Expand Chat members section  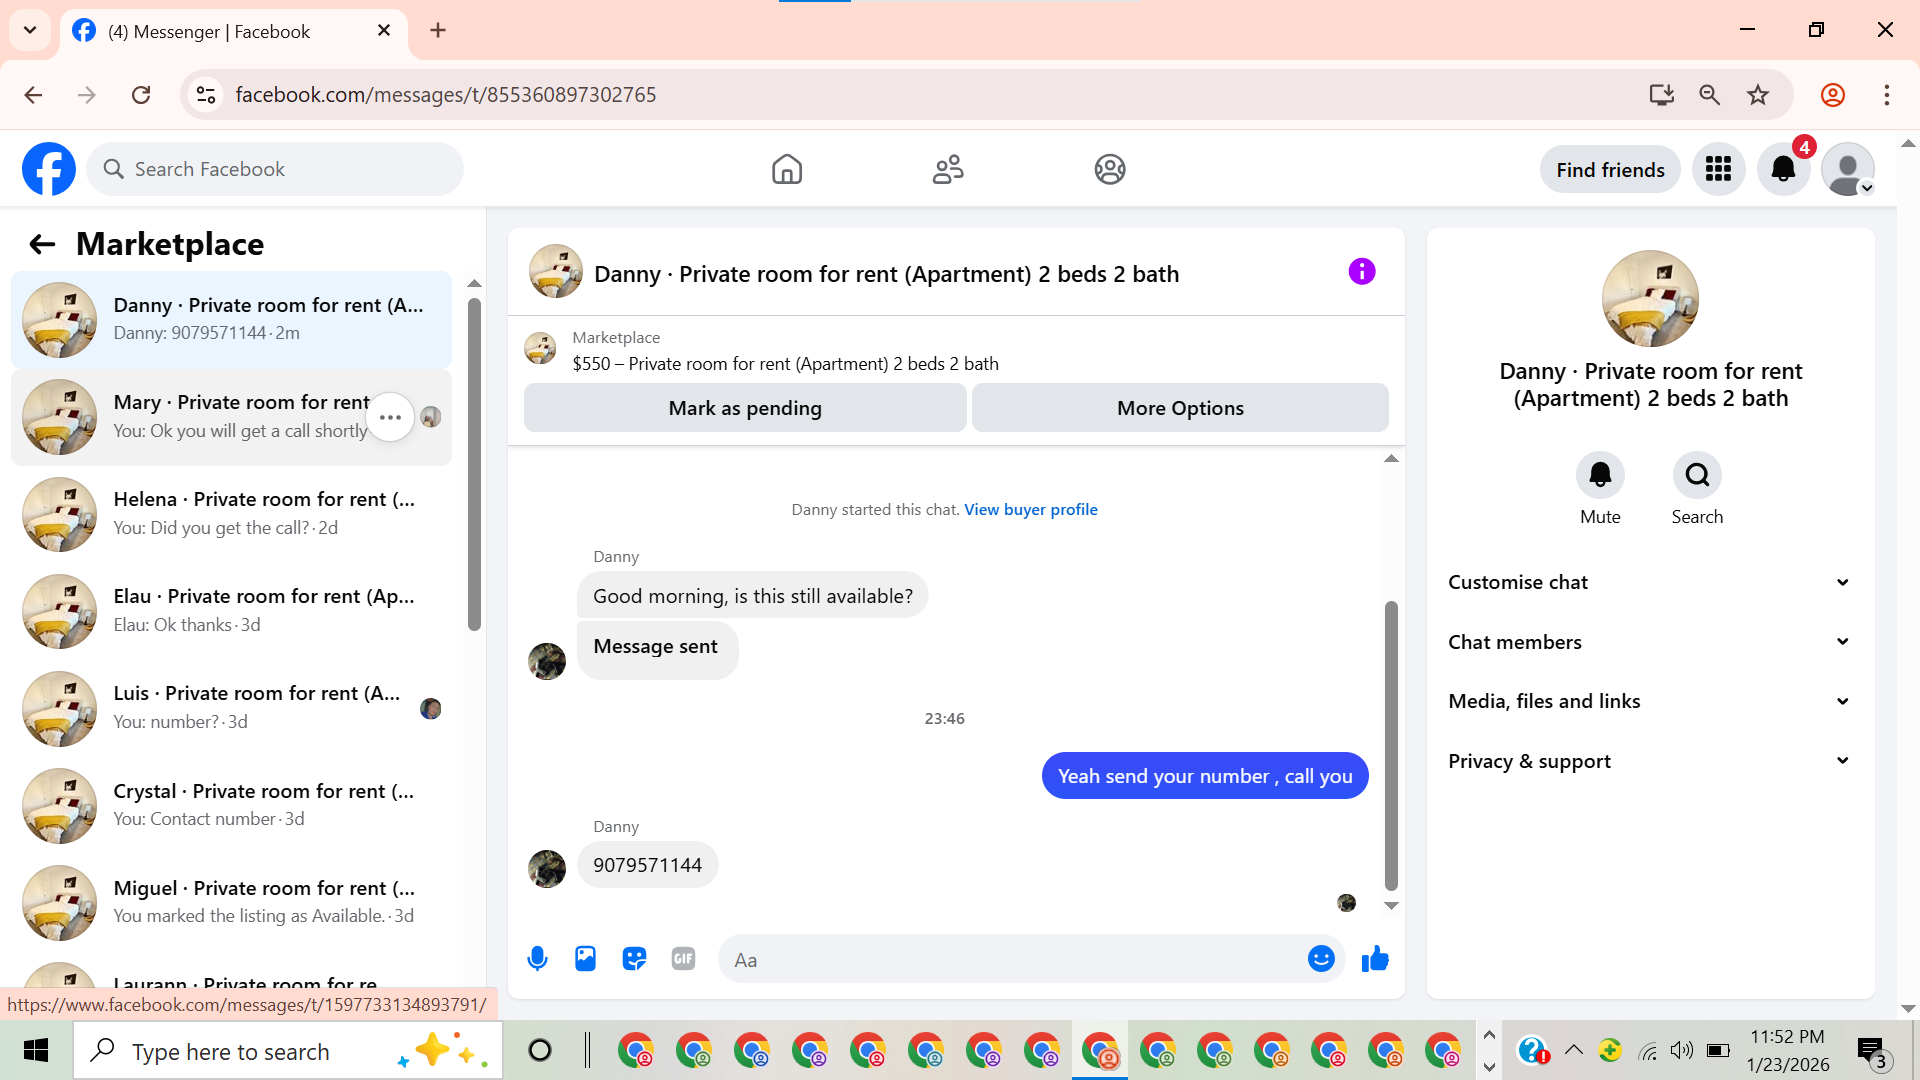[1649, 642]
